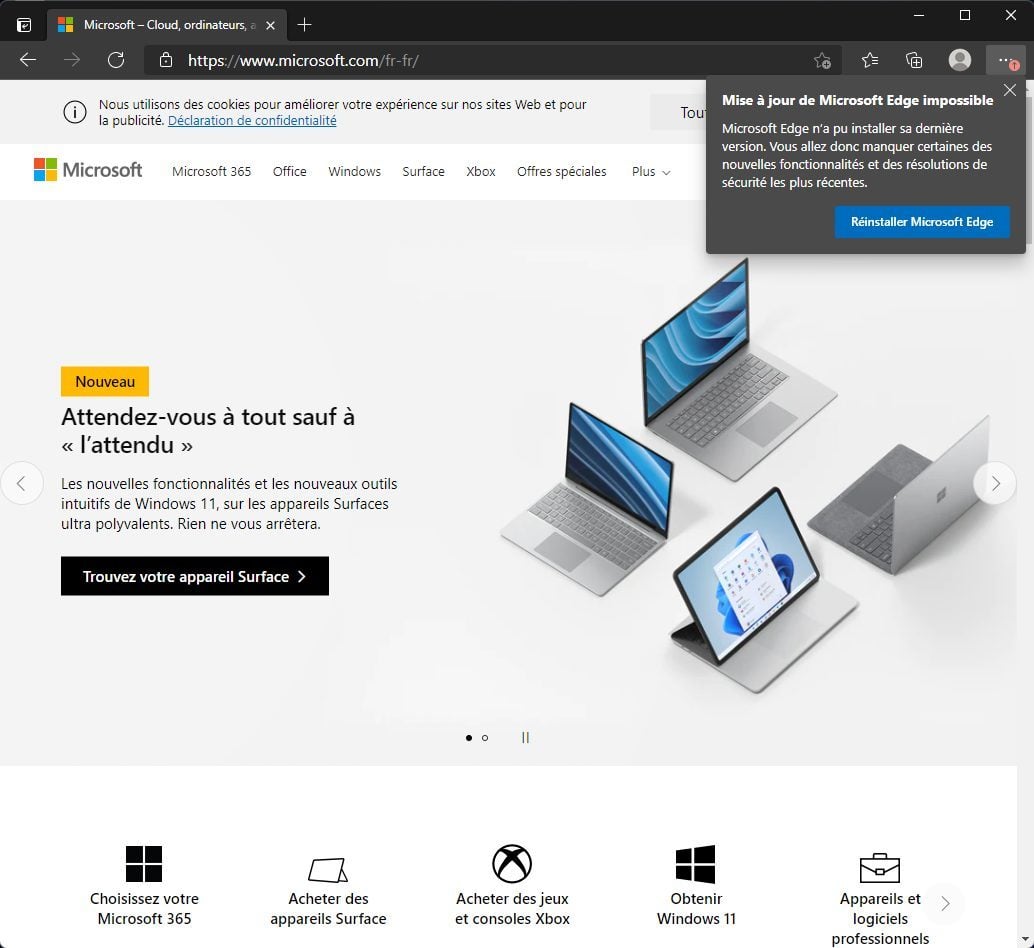This screenshot has height=948, width=1034.
Task: Click the Microsoft favicon on the tab
Action: [65, 25]
